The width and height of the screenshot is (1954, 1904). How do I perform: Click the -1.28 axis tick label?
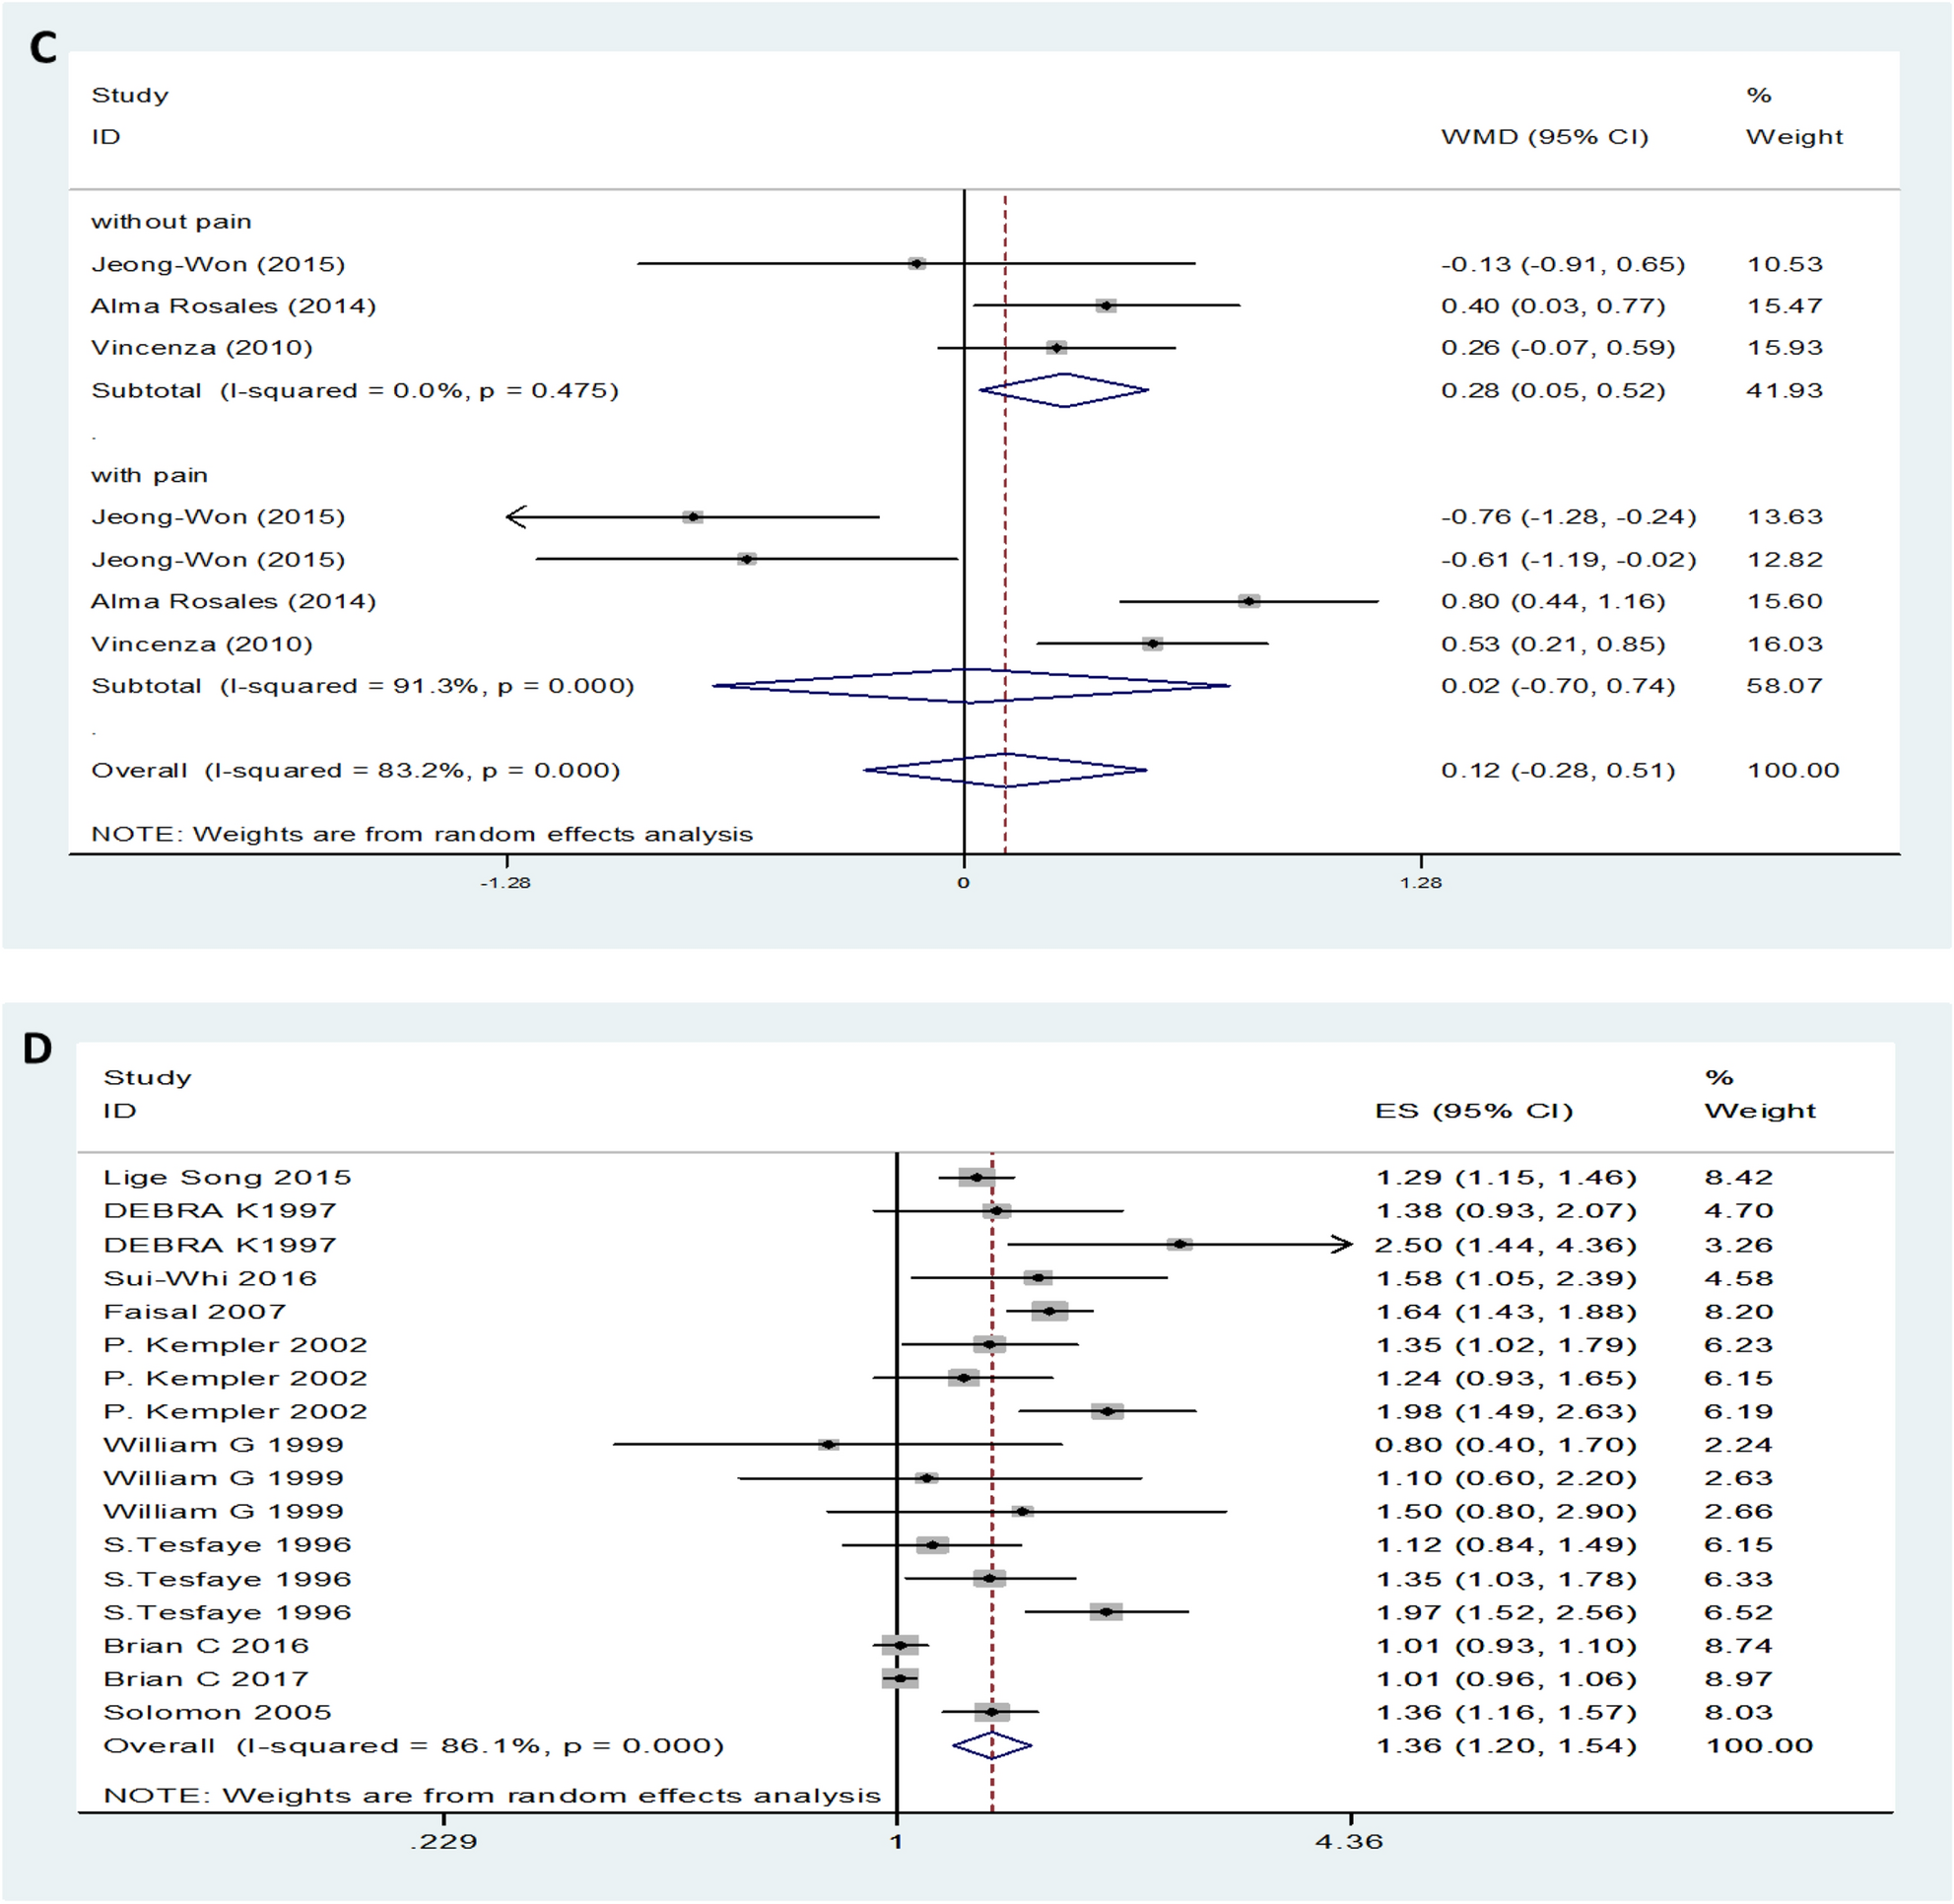tap(505, 882)
